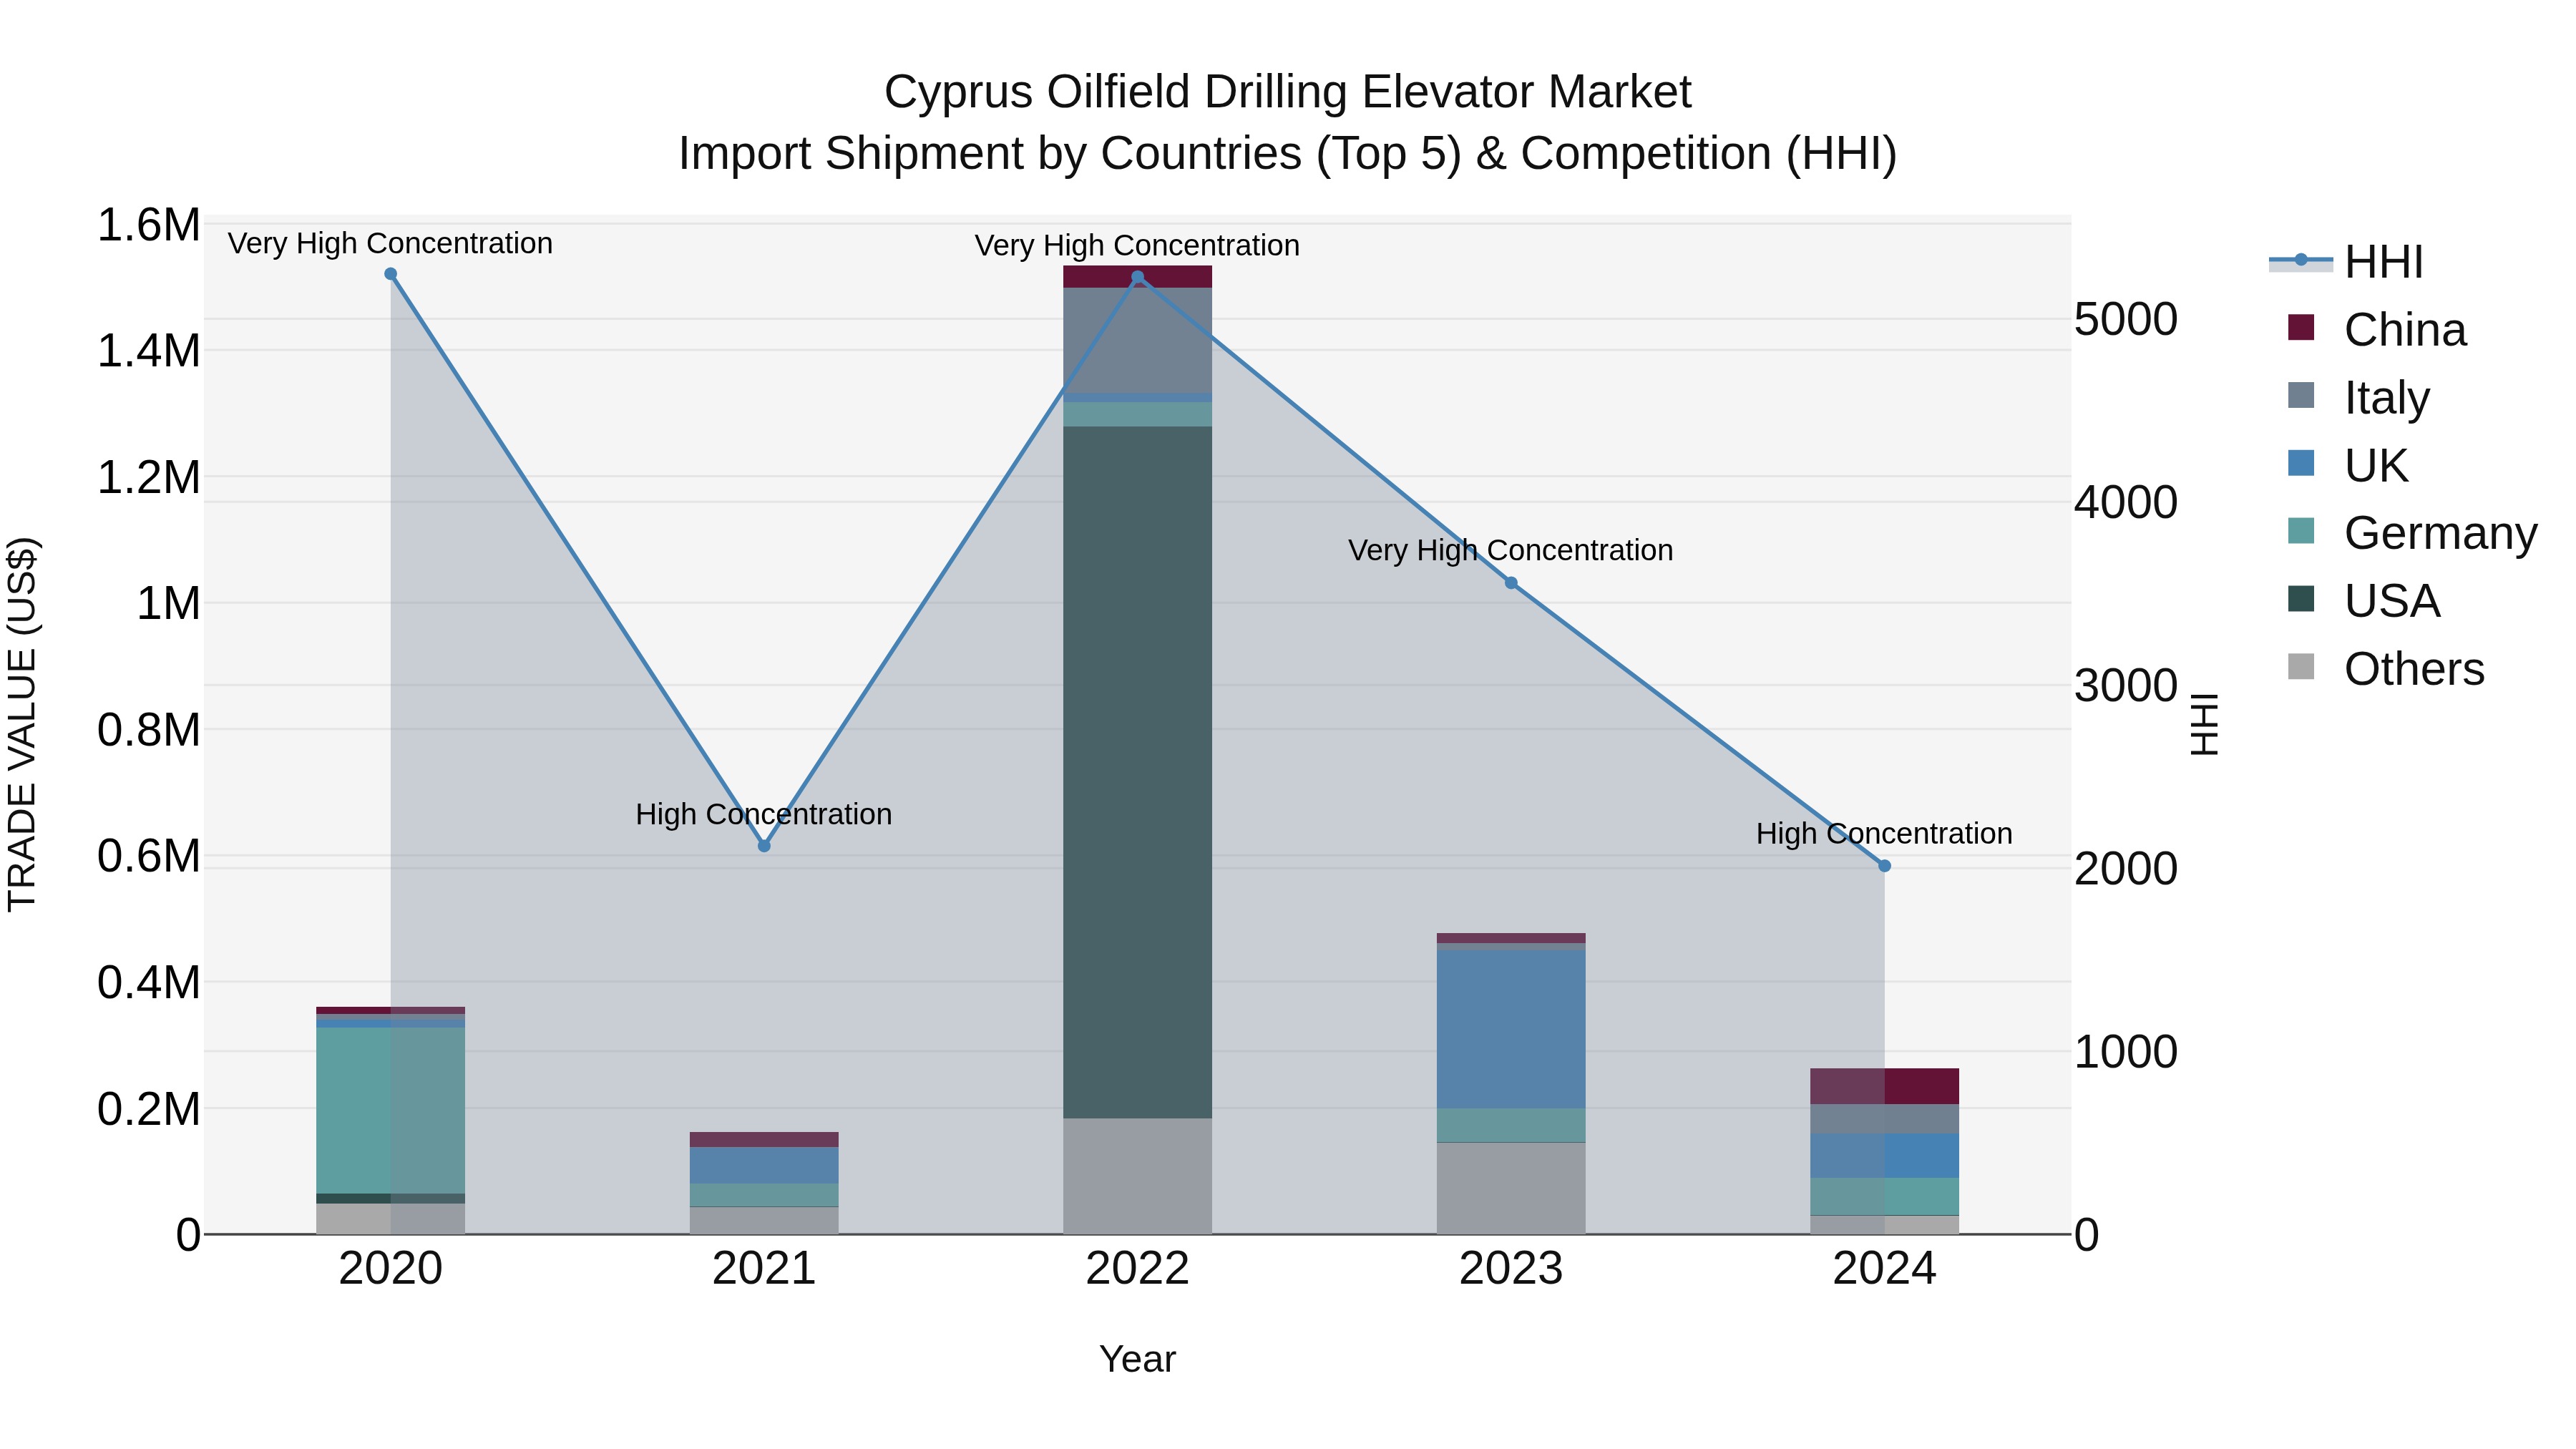Click the 'Very High Concentration' label near 2023
The height and width of the screenshot is (1449, 2576).
click(1511, 551)
